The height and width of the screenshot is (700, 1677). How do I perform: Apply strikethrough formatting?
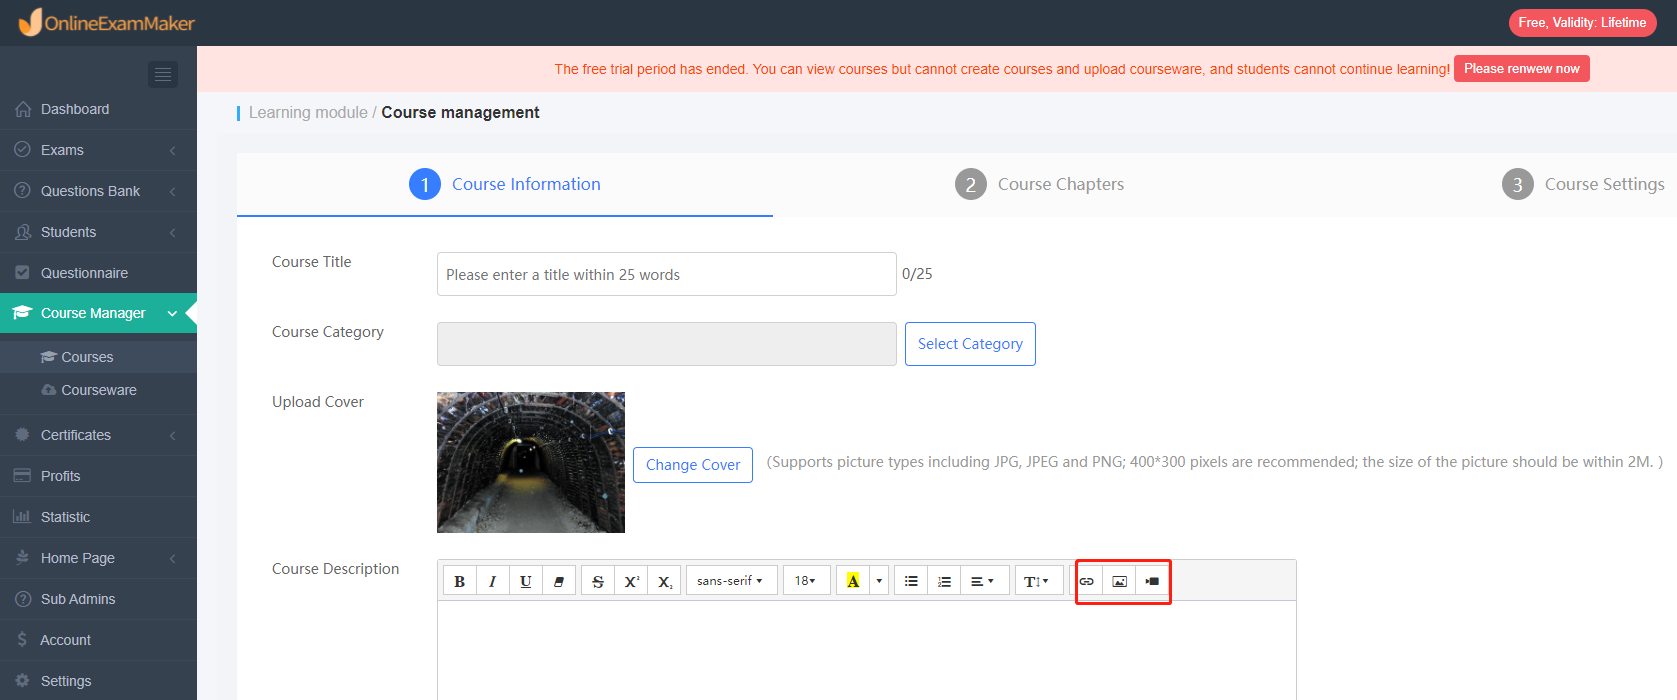598,581
